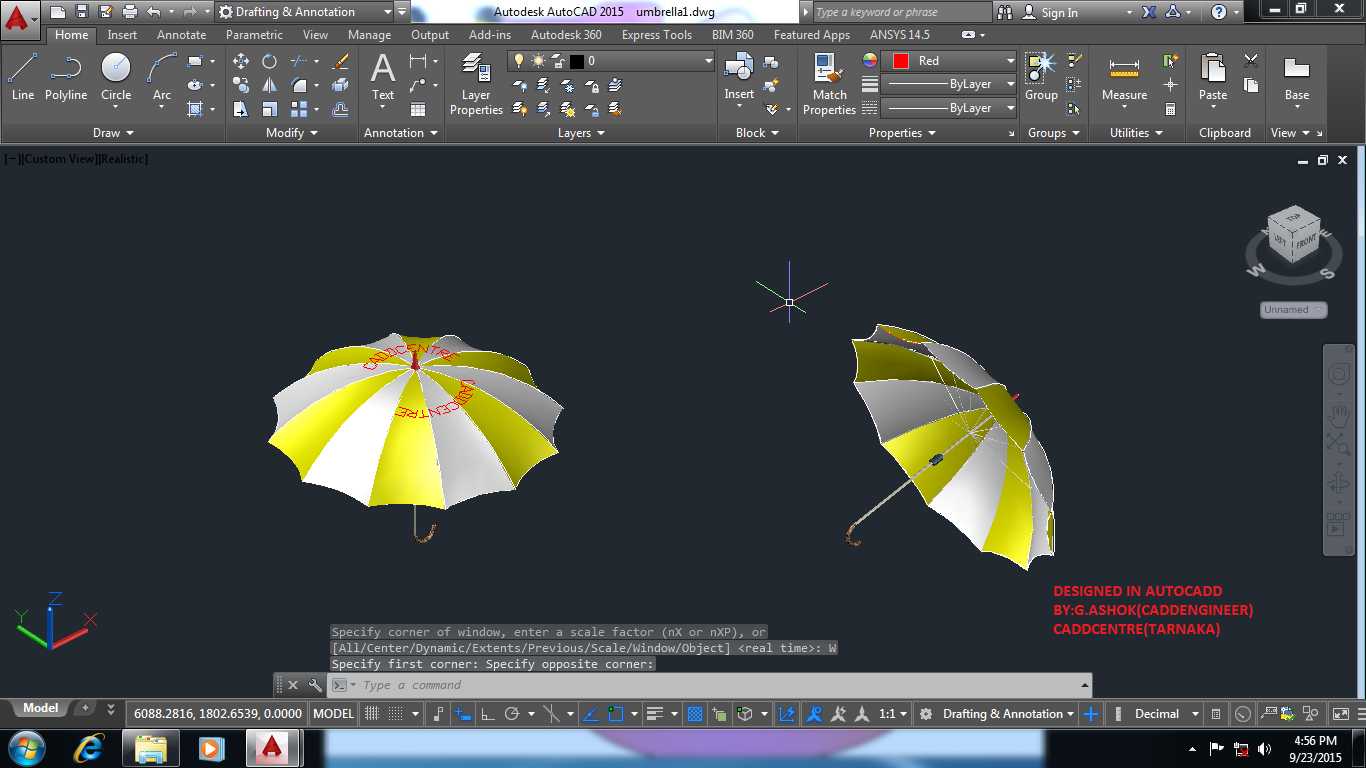Click the Offset tool icon

[340, 109]
